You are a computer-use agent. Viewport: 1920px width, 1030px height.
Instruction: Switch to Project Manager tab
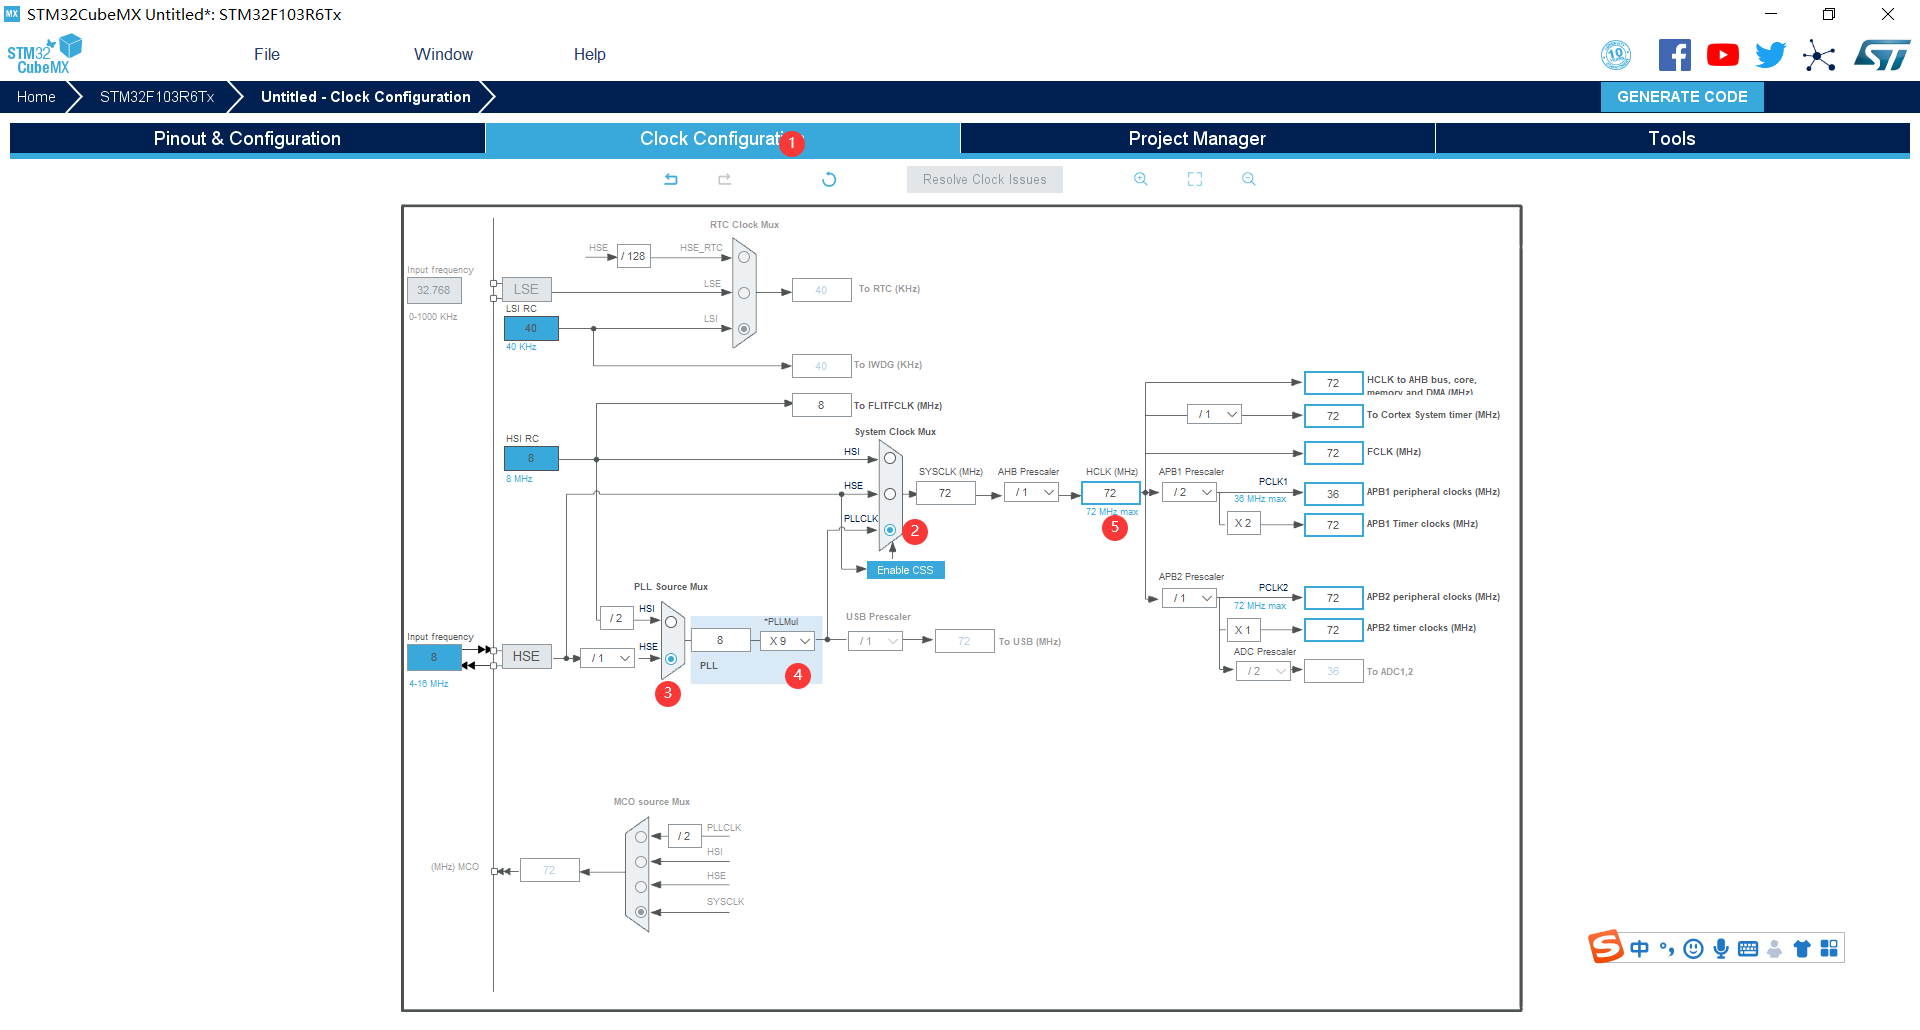pos(1197,139)
